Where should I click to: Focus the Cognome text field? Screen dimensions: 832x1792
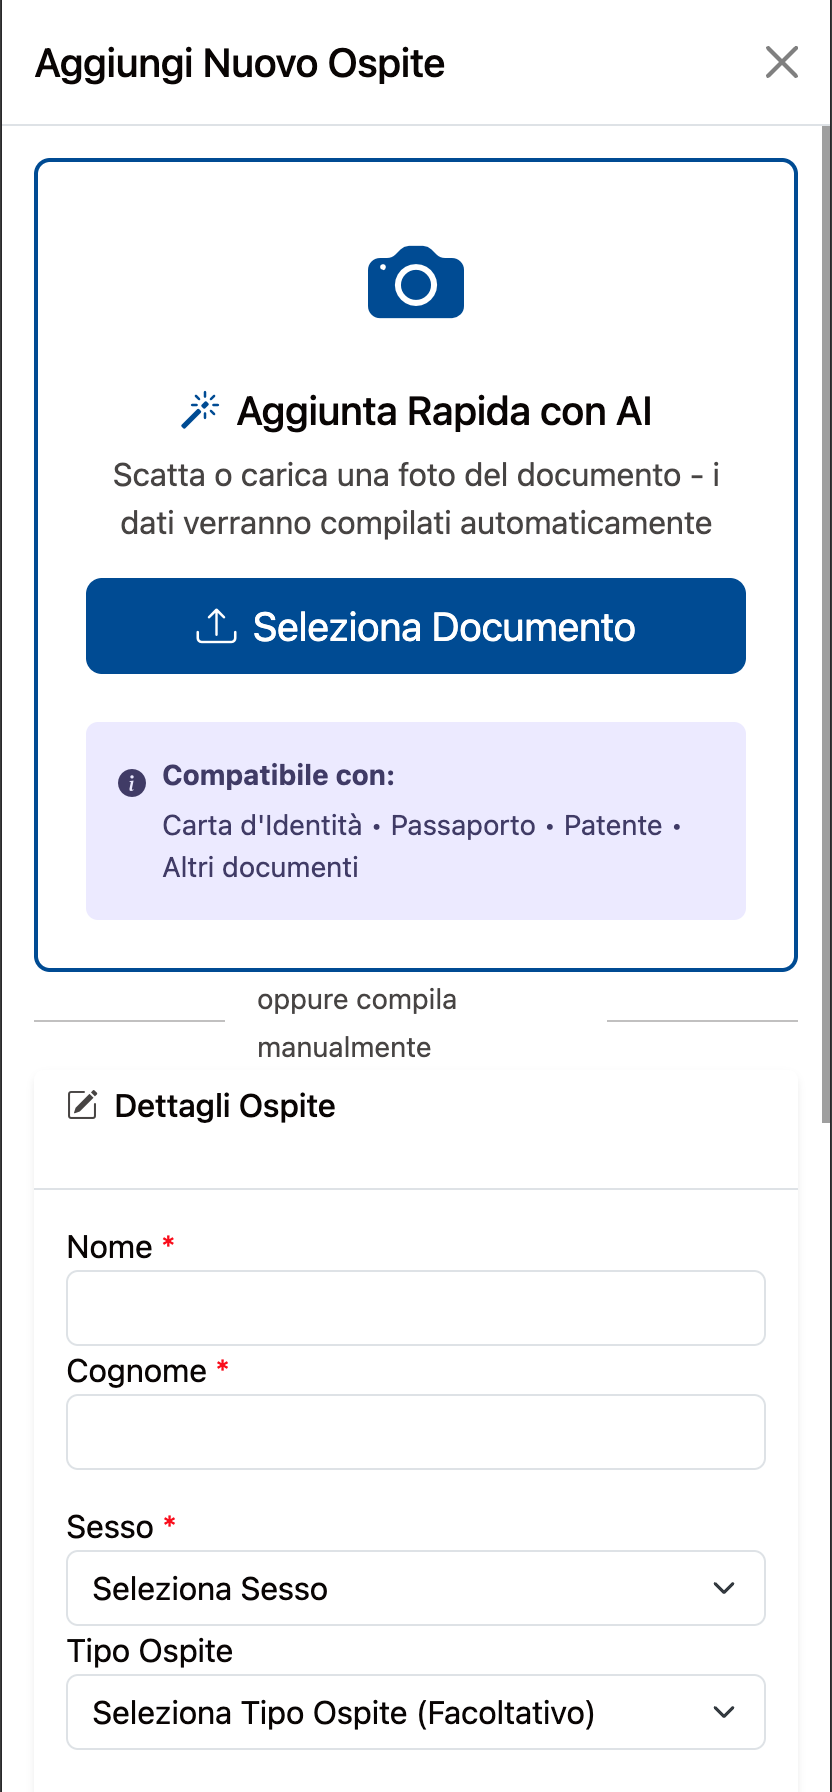[416, 1432]
